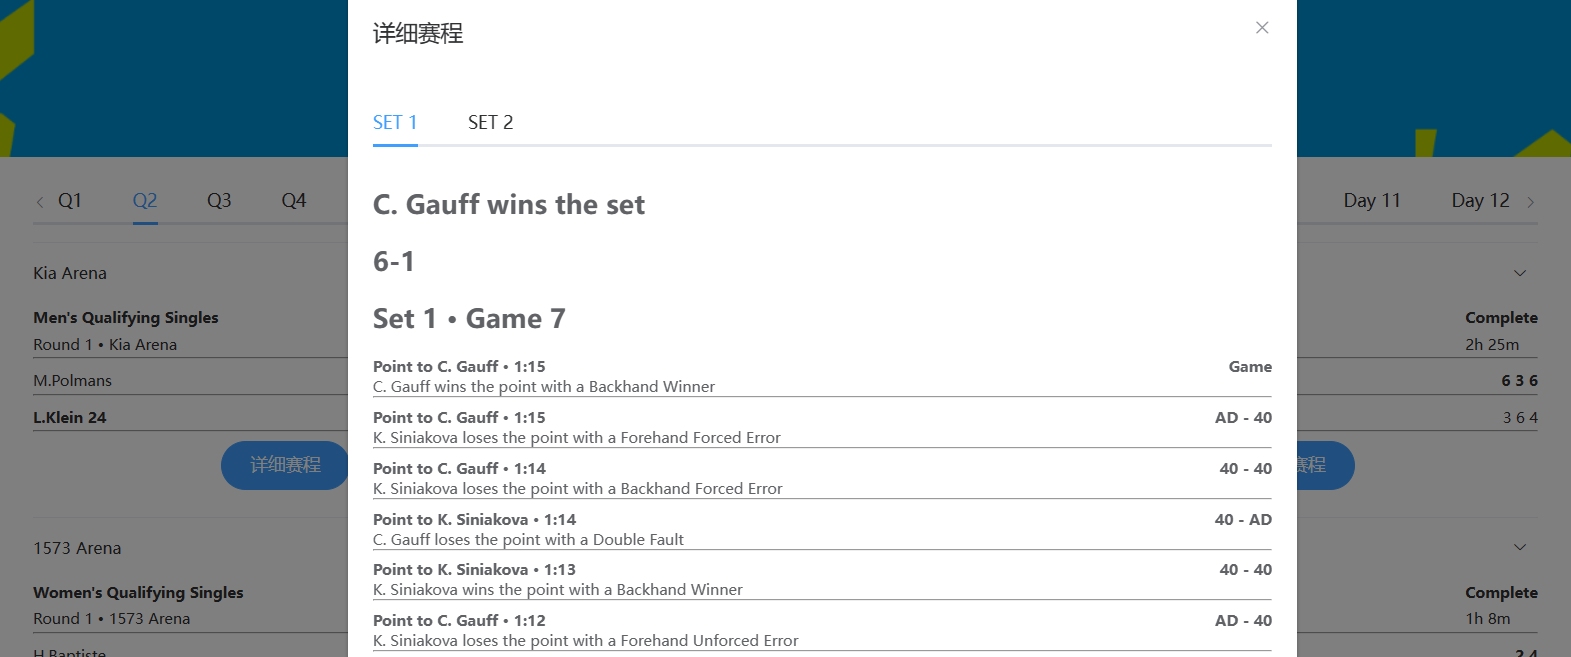Go to the Q3 tab

[x=219, y=201]
